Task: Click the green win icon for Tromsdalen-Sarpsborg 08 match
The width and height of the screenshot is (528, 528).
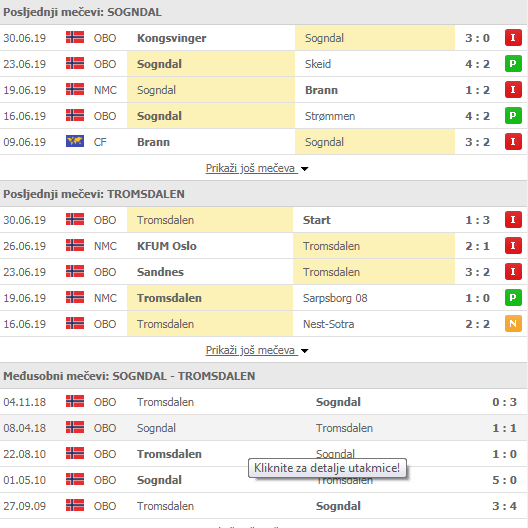Action: coord(513,298)
